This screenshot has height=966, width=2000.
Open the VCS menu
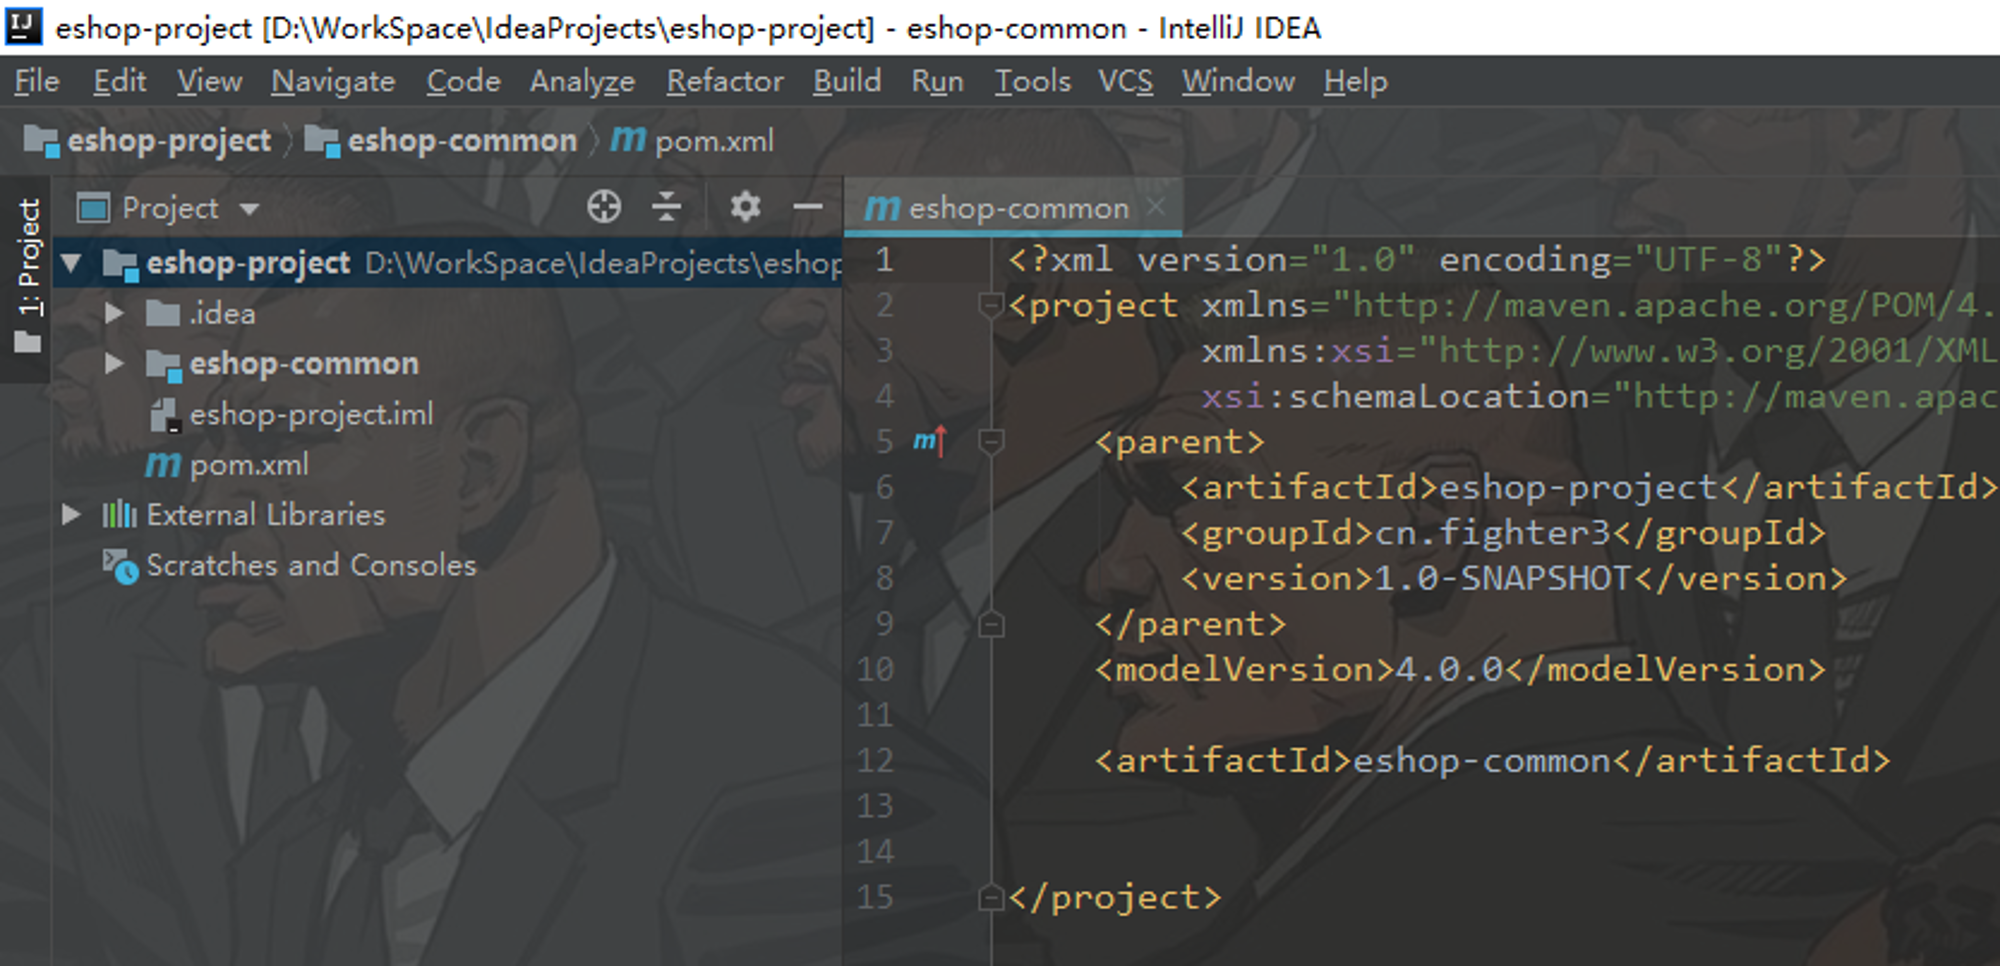click(x=1125, y=81)
